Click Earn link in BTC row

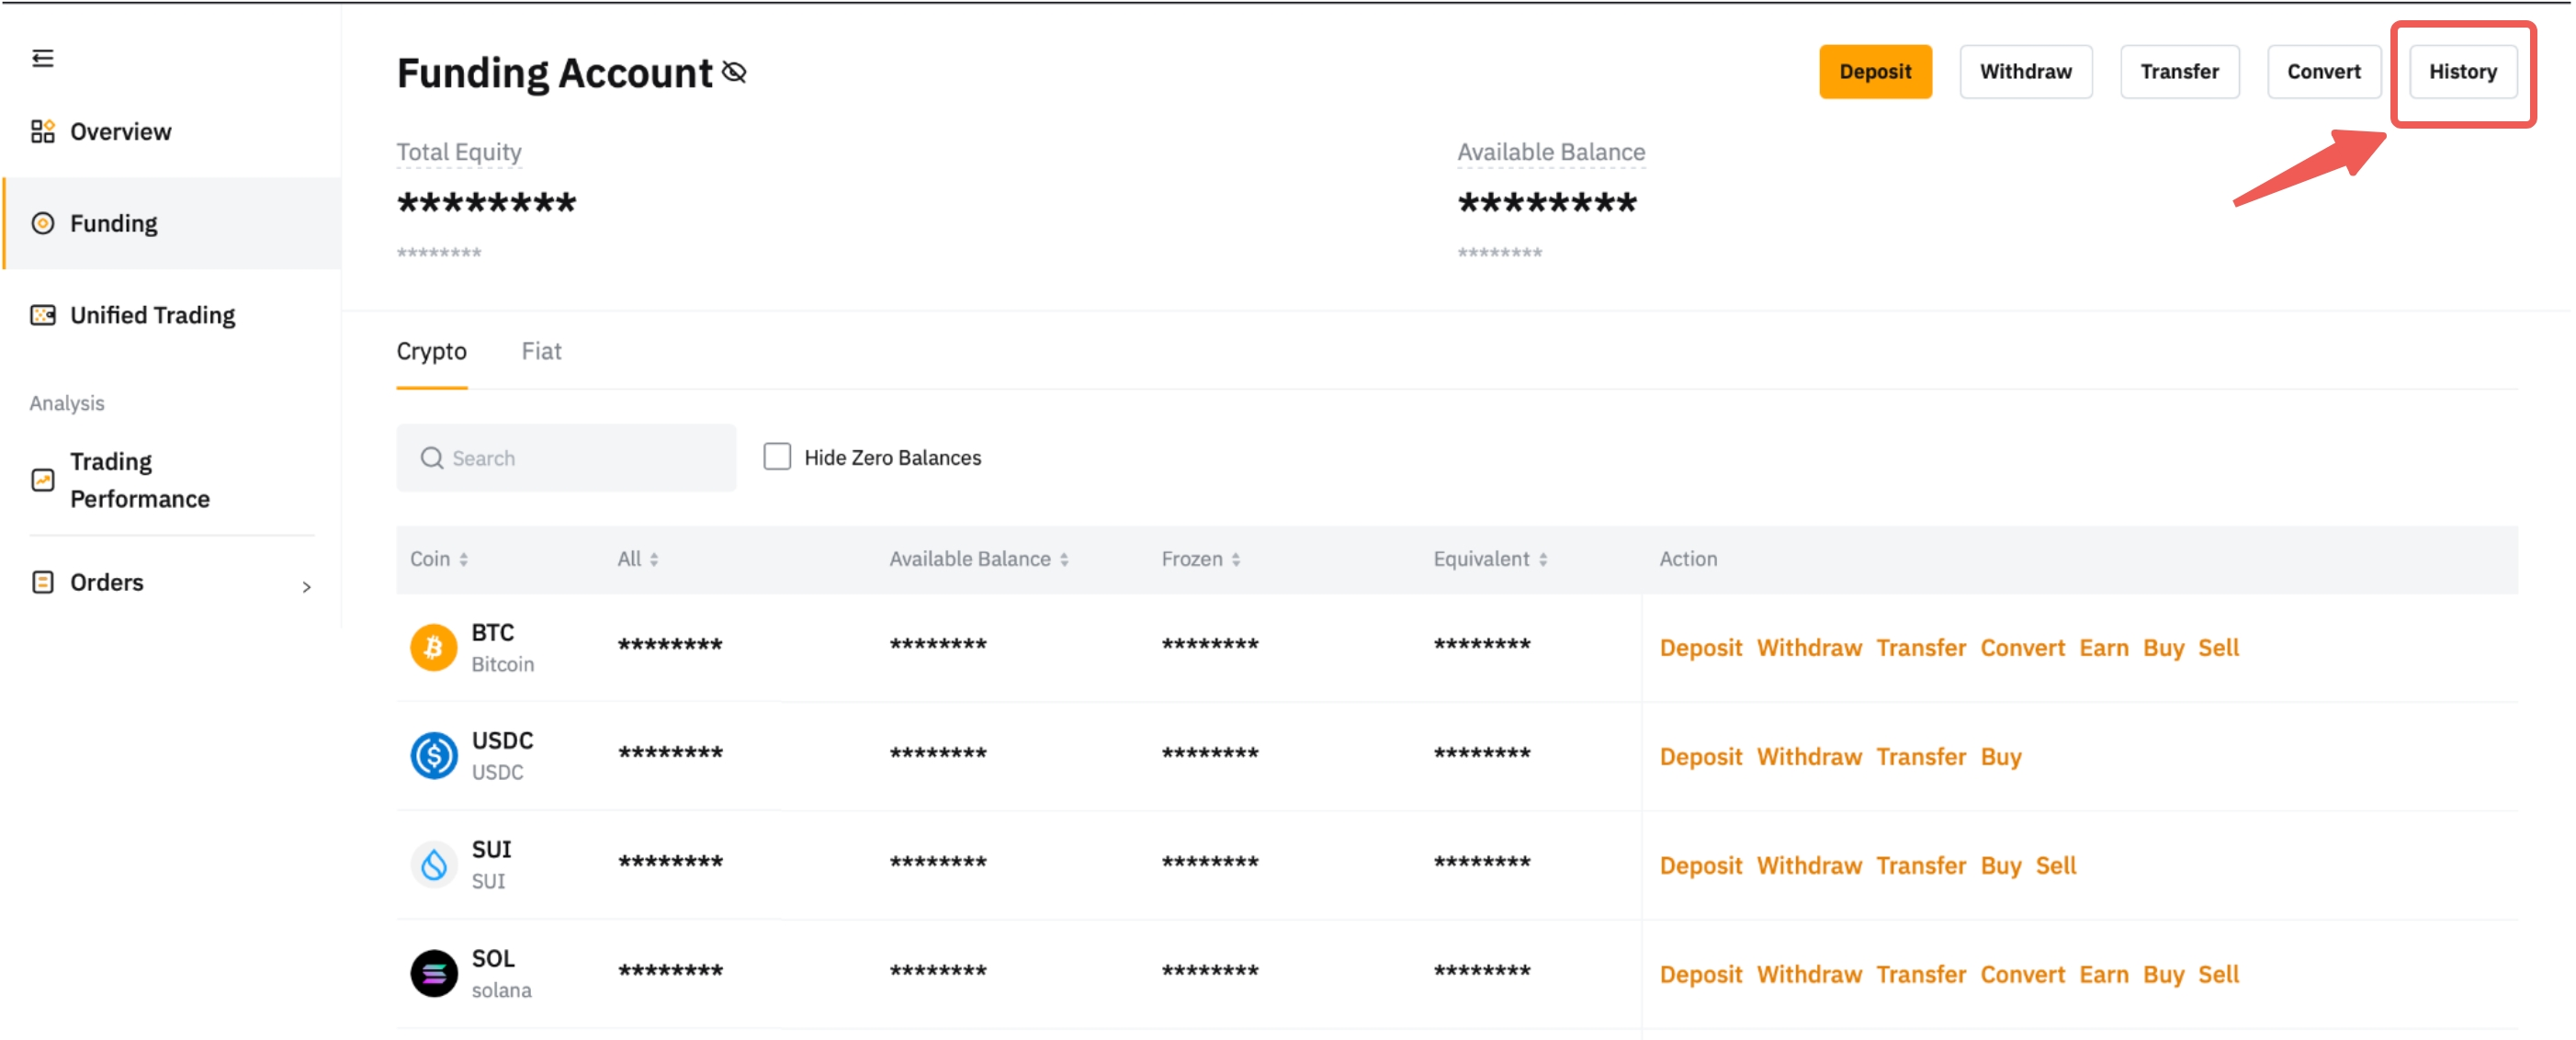(x=2103, y=647)
